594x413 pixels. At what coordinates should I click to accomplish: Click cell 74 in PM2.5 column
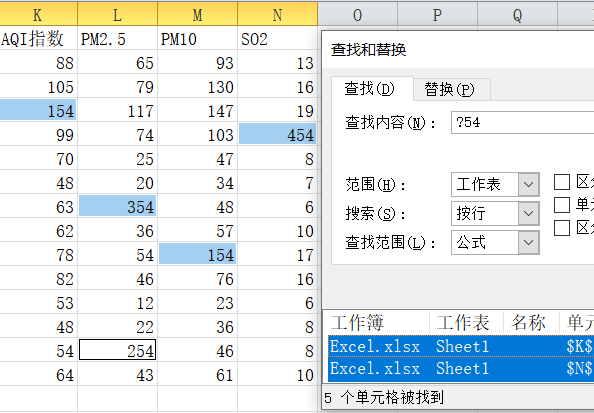click(x=117, y=135)
